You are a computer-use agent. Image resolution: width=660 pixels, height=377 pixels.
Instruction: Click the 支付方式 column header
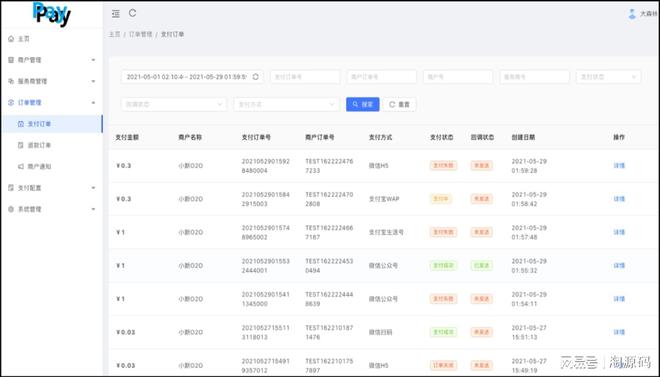pos(381,138)
